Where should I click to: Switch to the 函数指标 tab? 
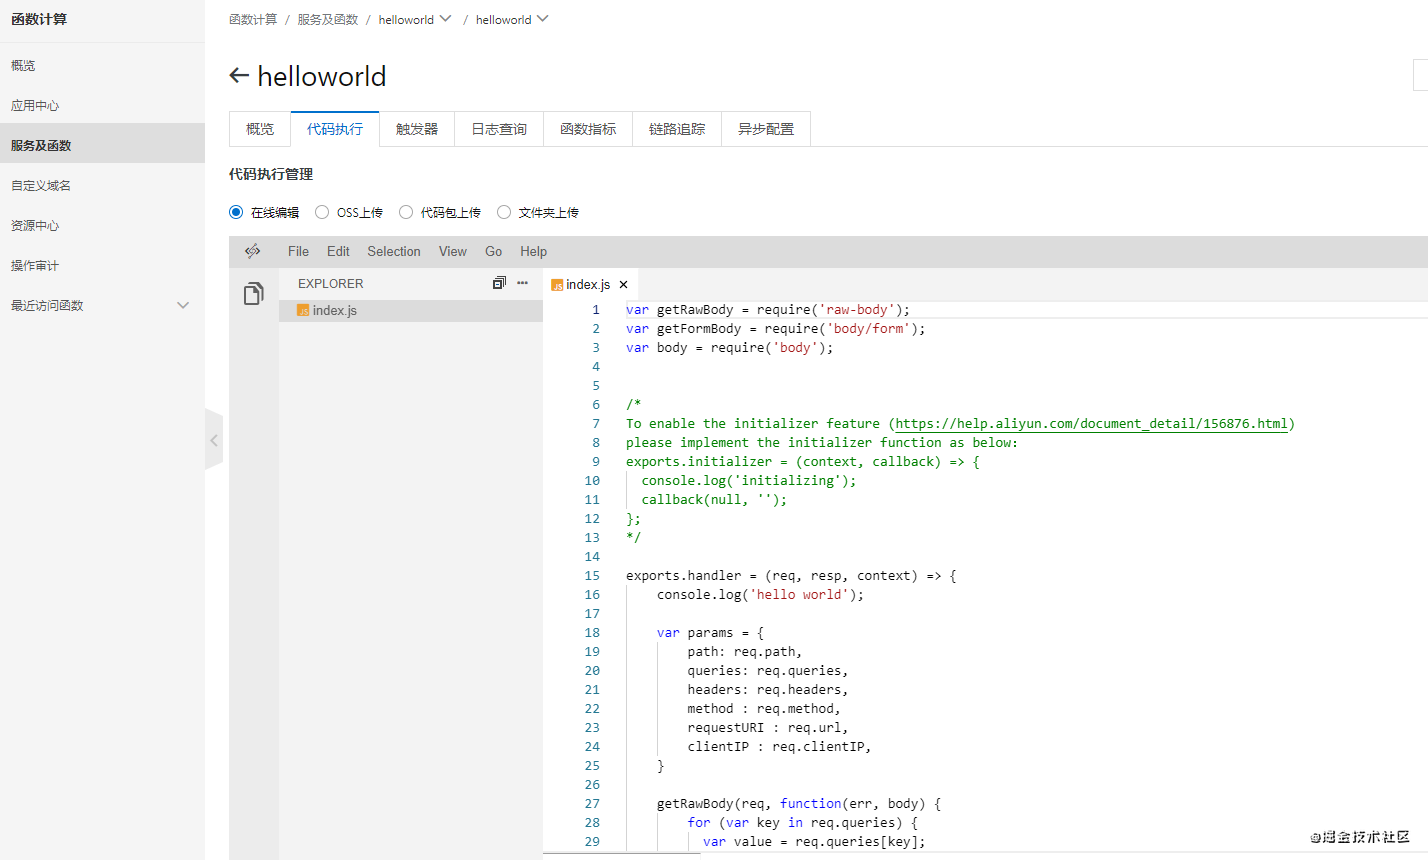click(588, 129)
